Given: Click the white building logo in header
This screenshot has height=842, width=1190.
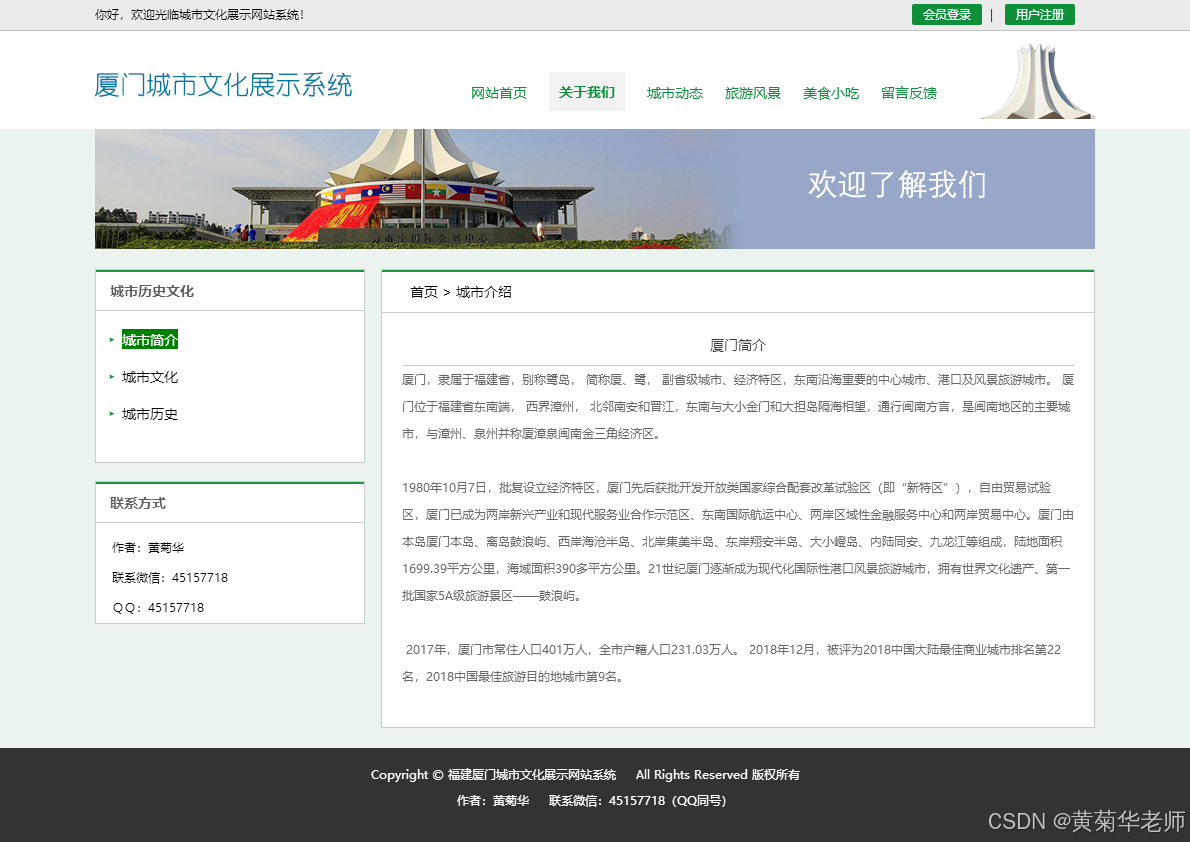Looking at the screenshot, I should pos(1038,82).
